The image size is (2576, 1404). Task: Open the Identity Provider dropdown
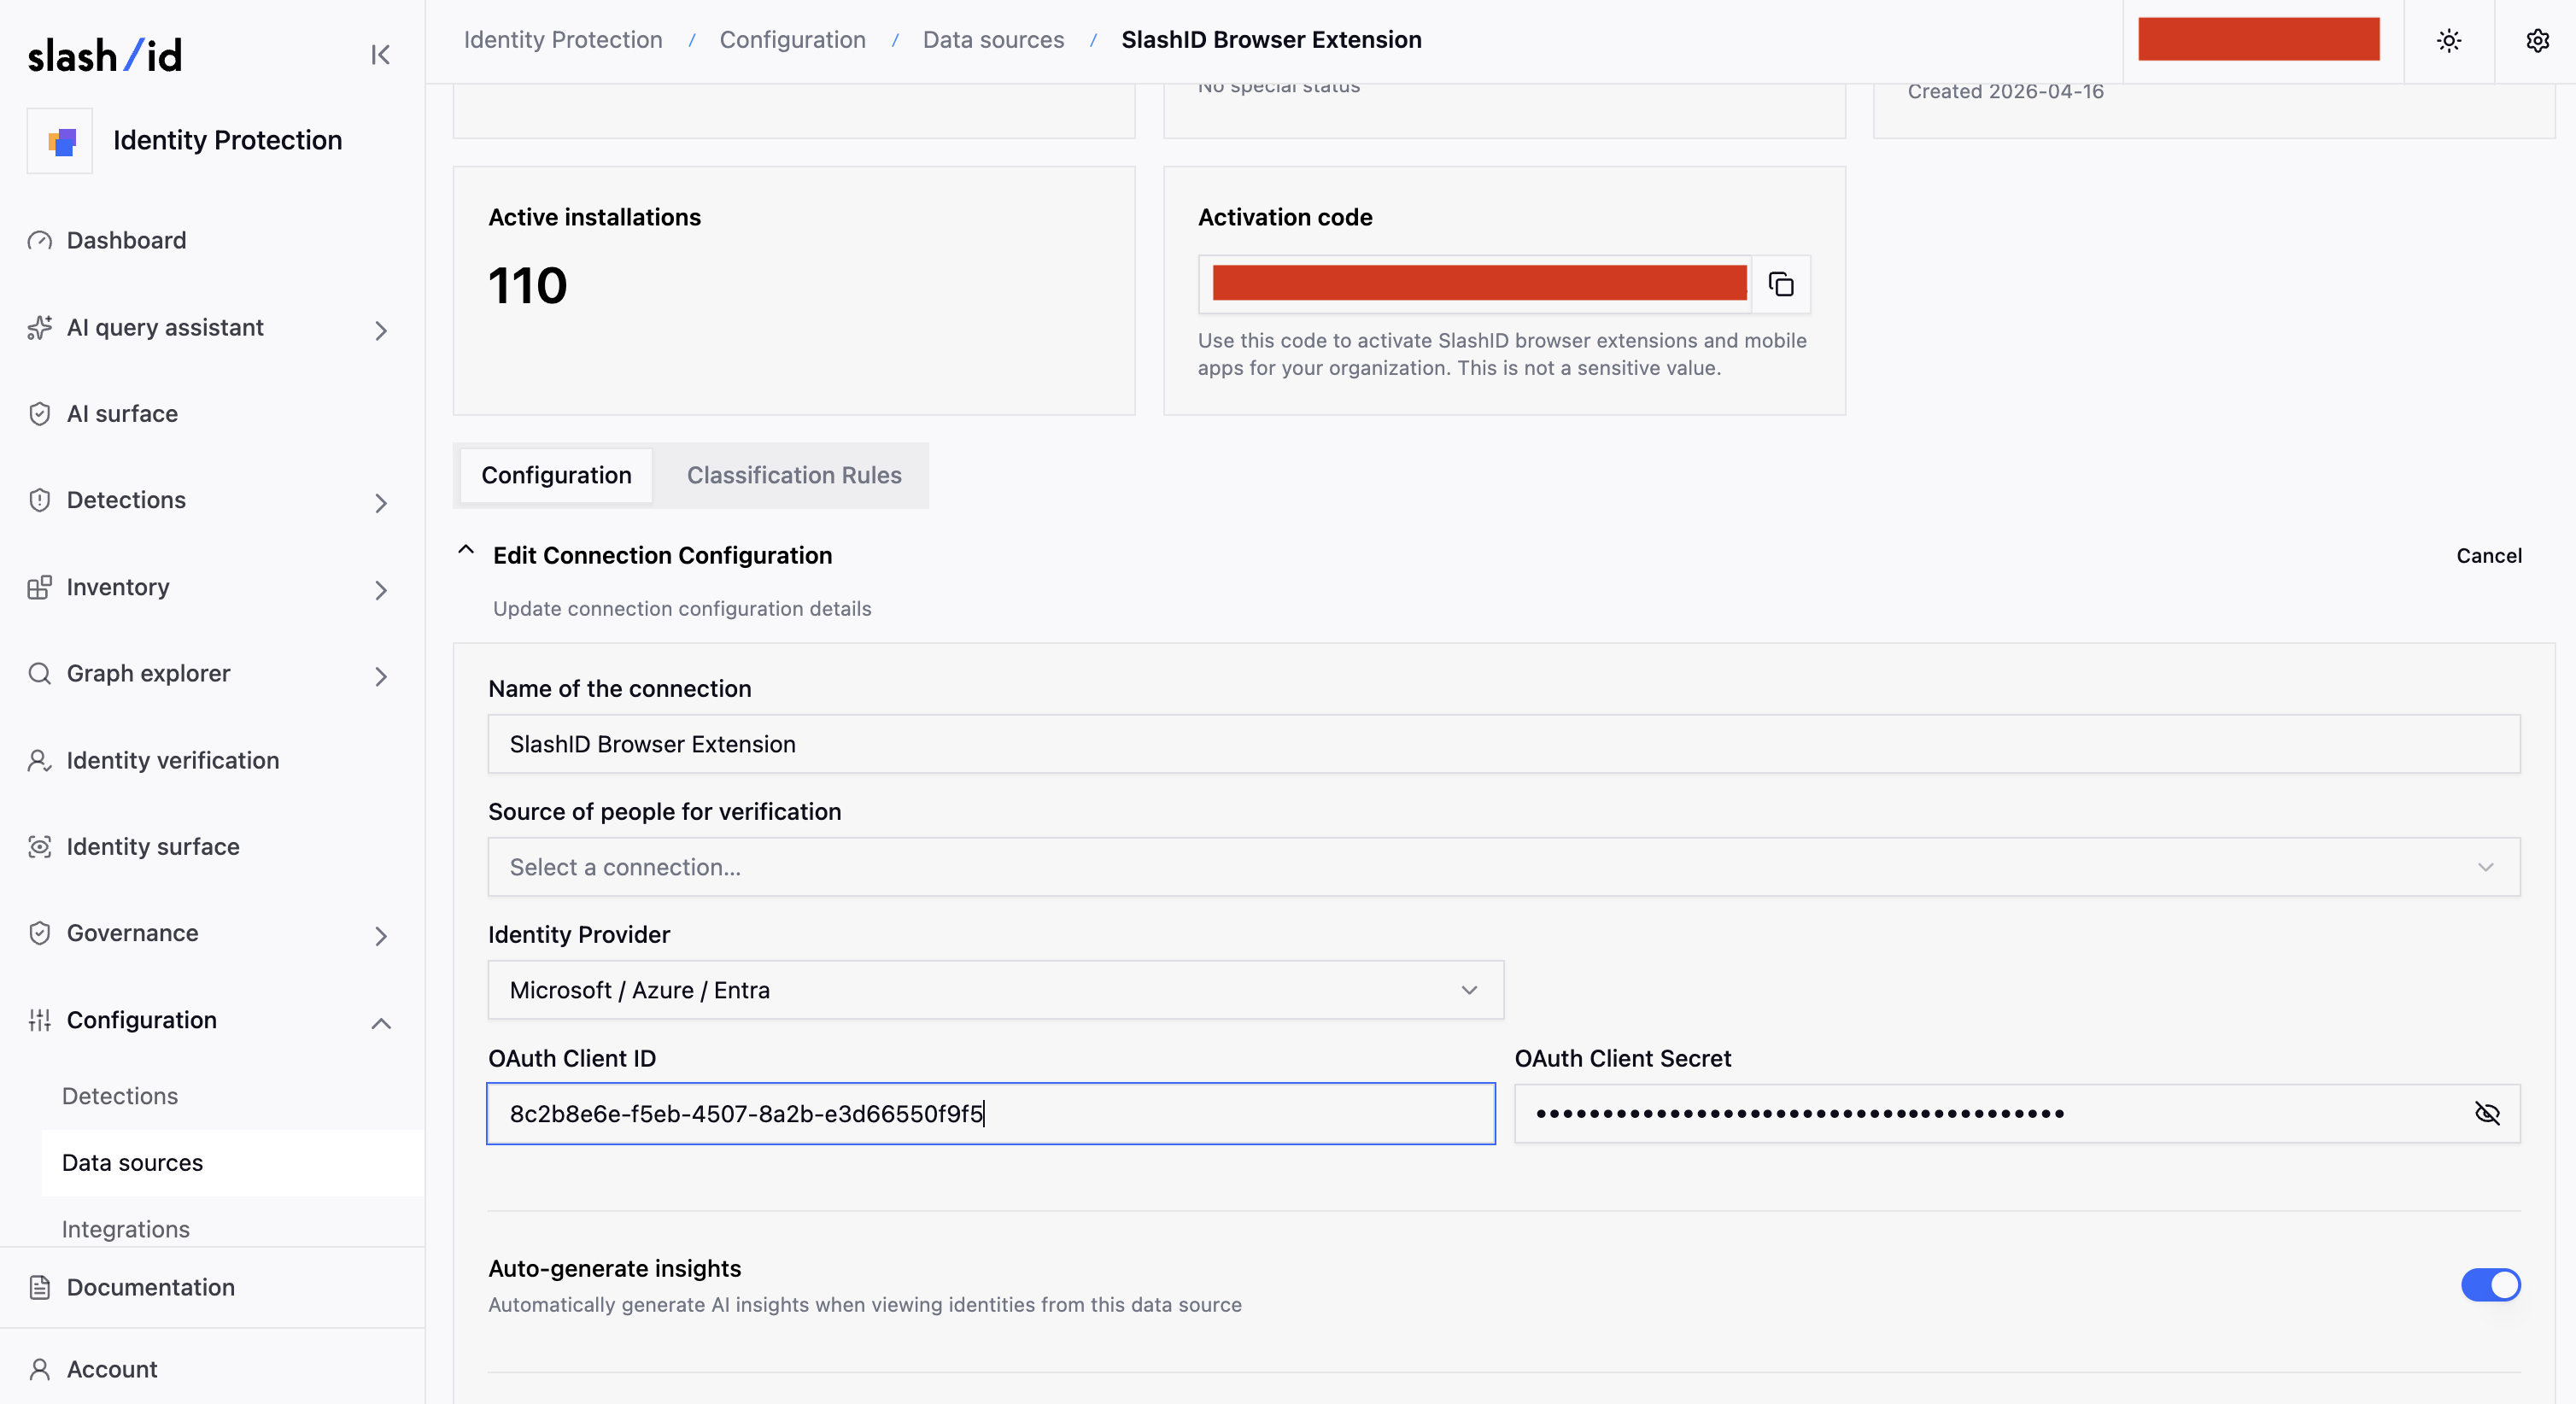point(996,990)
